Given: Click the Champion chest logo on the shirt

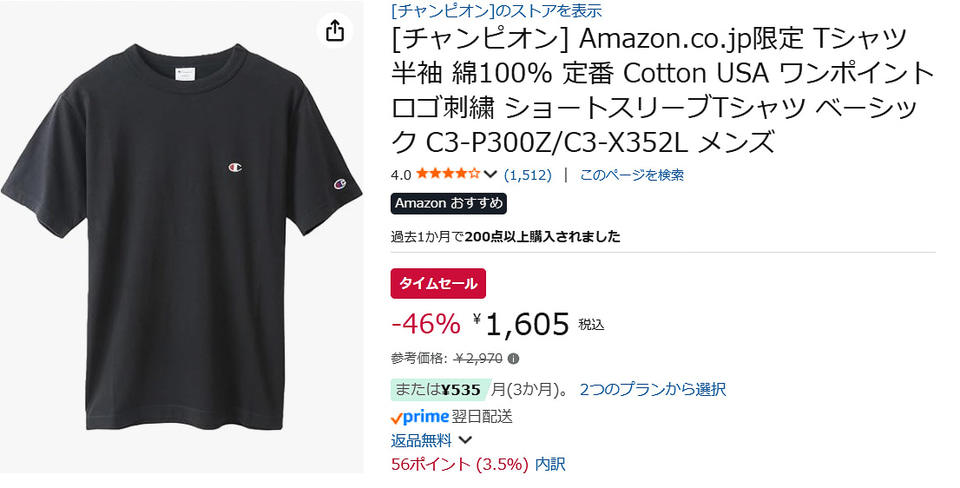Looking at the screenshot, I should click(234, 165).
